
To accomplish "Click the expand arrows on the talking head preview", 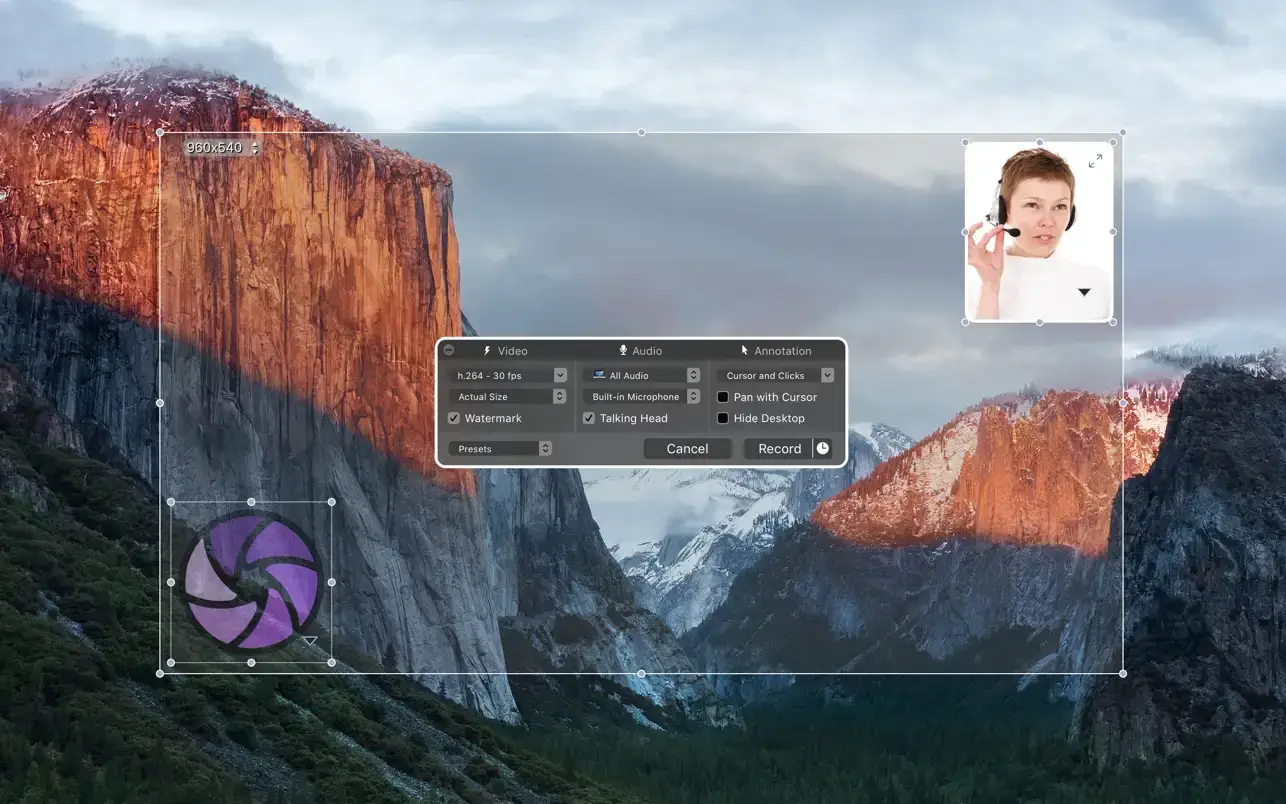I will click(1095, 161).
